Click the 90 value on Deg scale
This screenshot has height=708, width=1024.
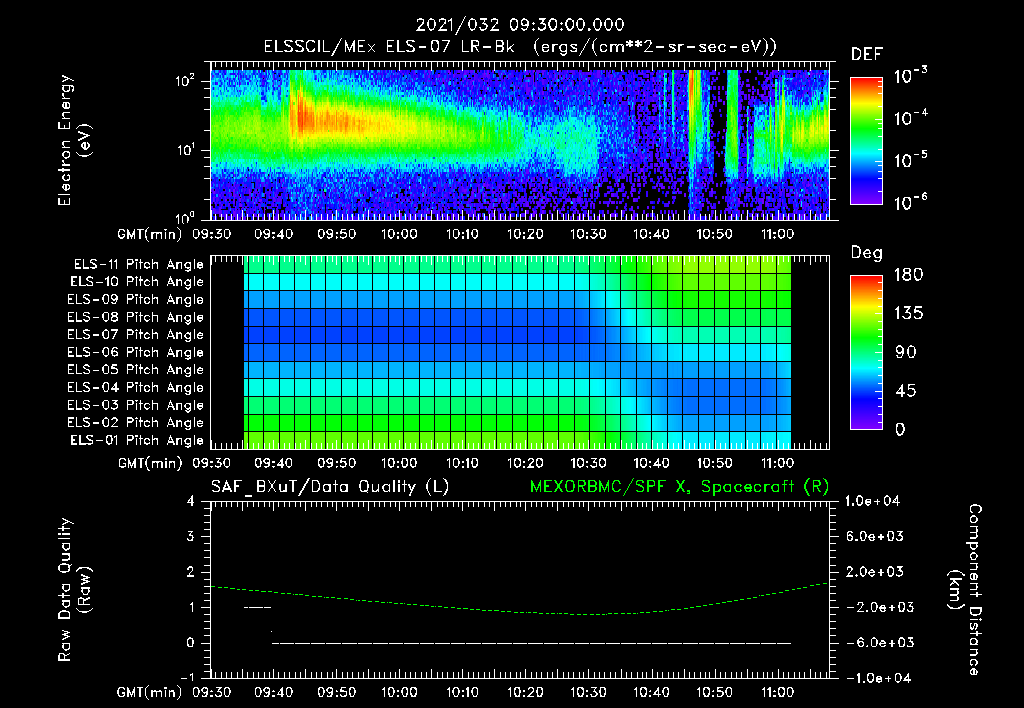[x=906, y=353]
